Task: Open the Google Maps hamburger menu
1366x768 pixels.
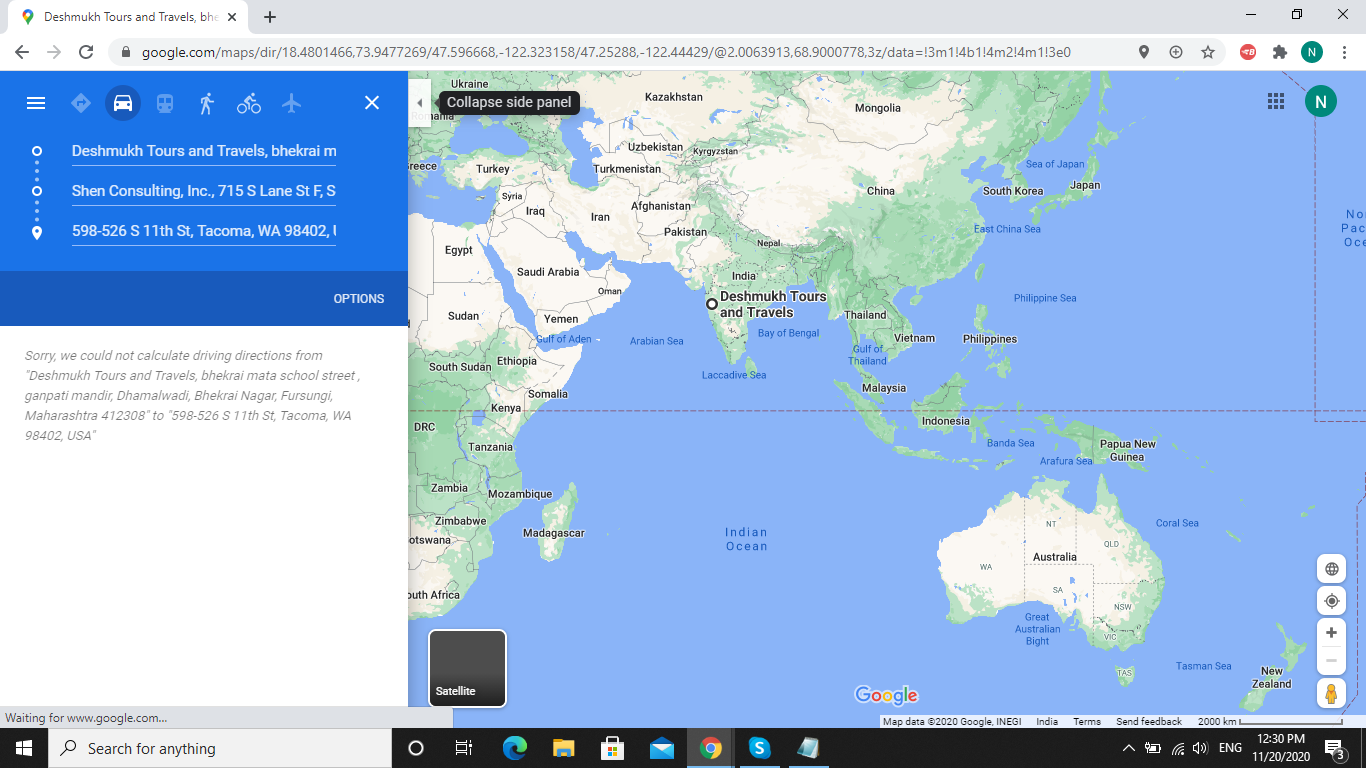Action: click(x=36, y=103)
